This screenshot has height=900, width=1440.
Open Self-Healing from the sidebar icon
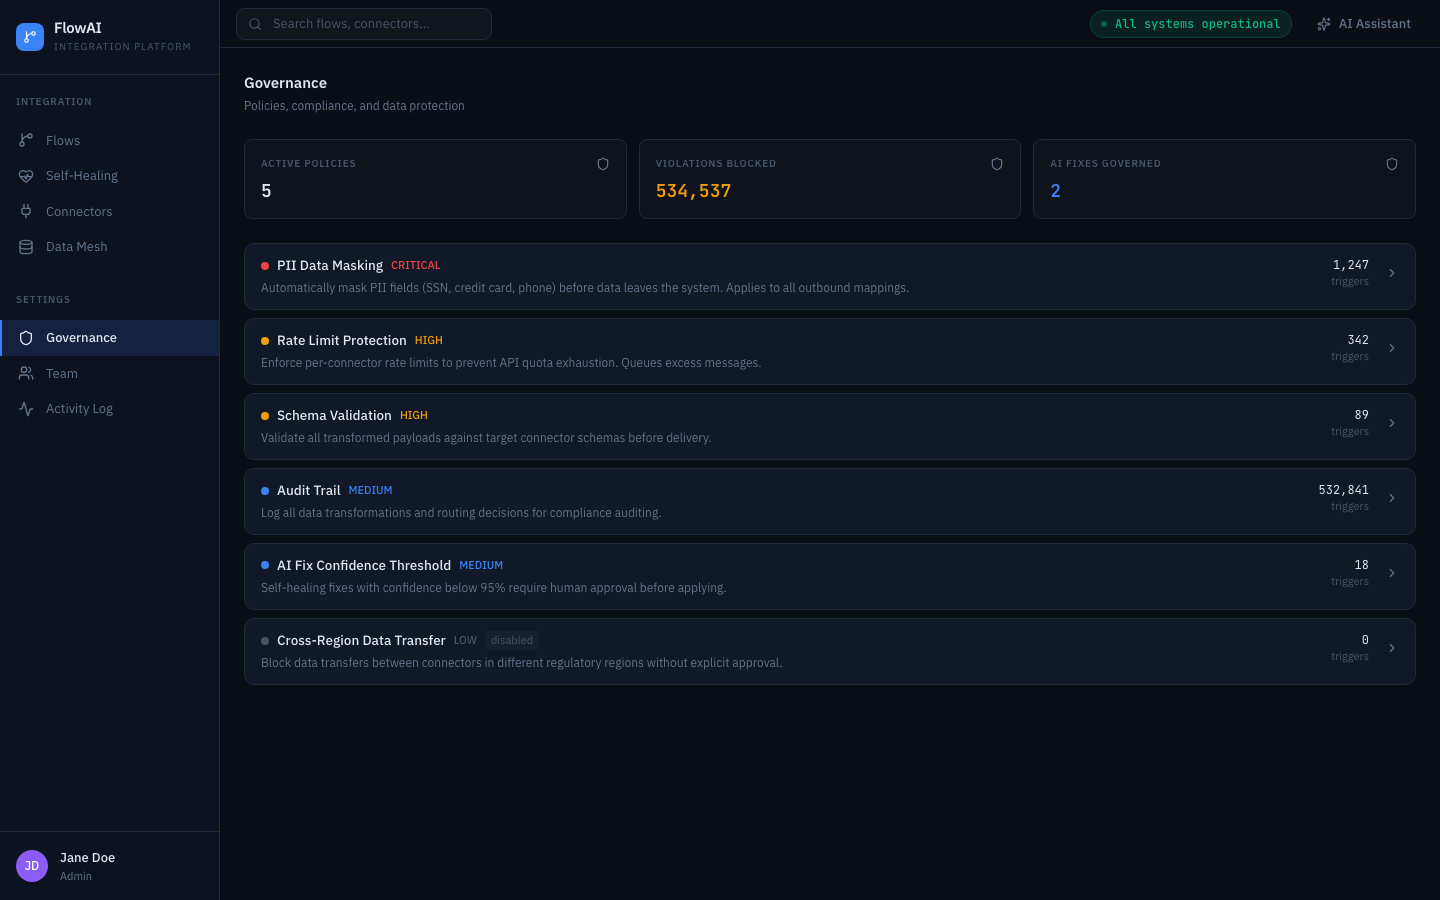26,175
